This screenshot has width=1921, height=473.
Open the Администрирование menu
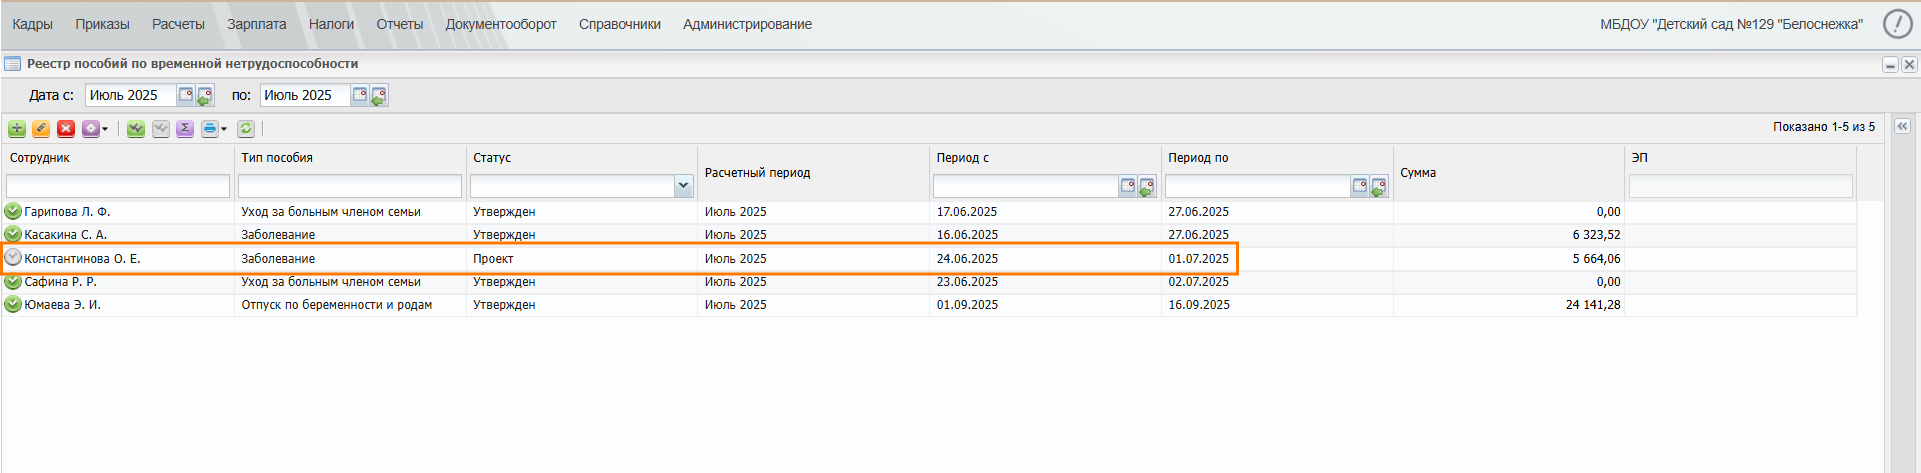pyautogui.click(x=747, y=24)
